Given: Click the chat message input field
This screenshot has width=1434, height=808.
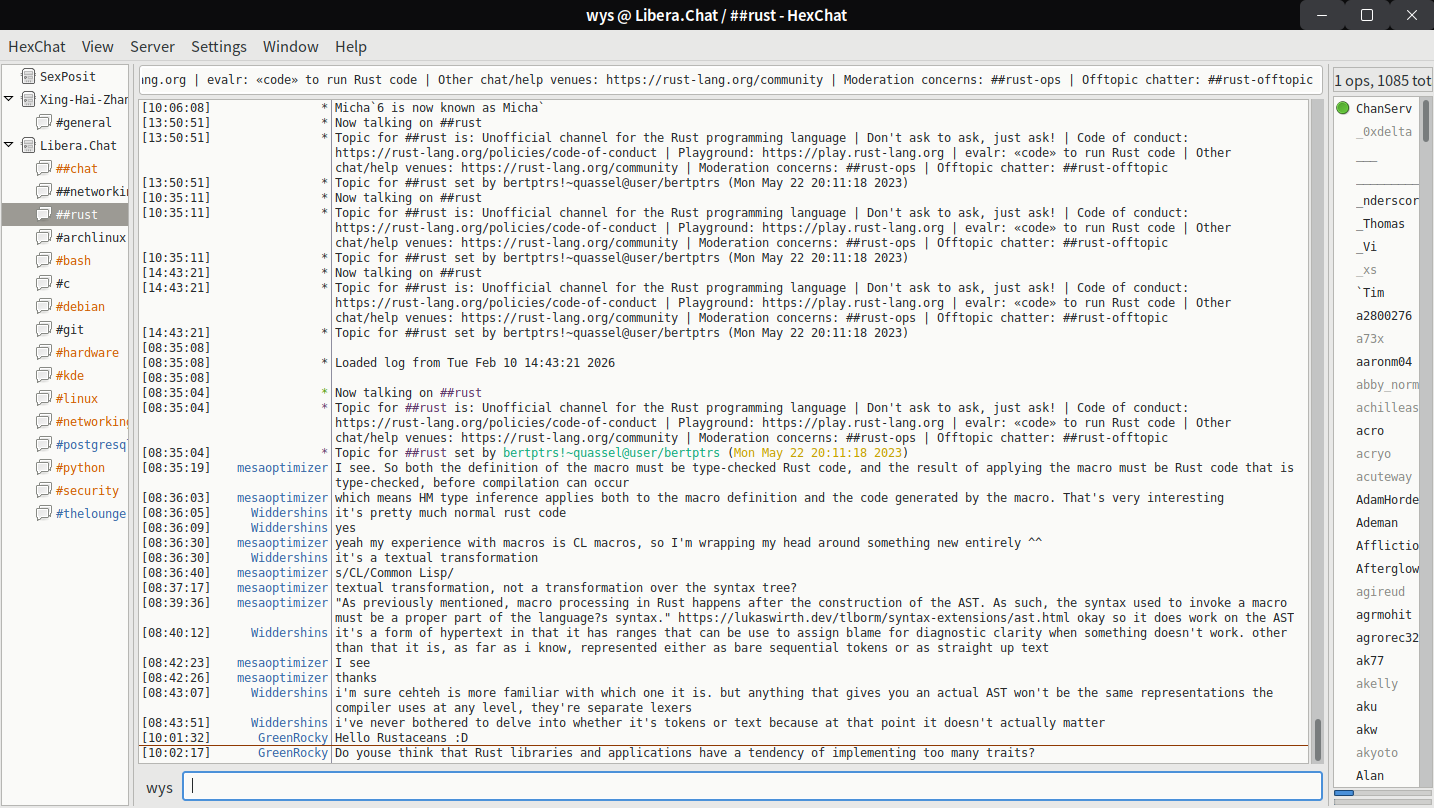Looking at the screenshot, I should point(751,787).
